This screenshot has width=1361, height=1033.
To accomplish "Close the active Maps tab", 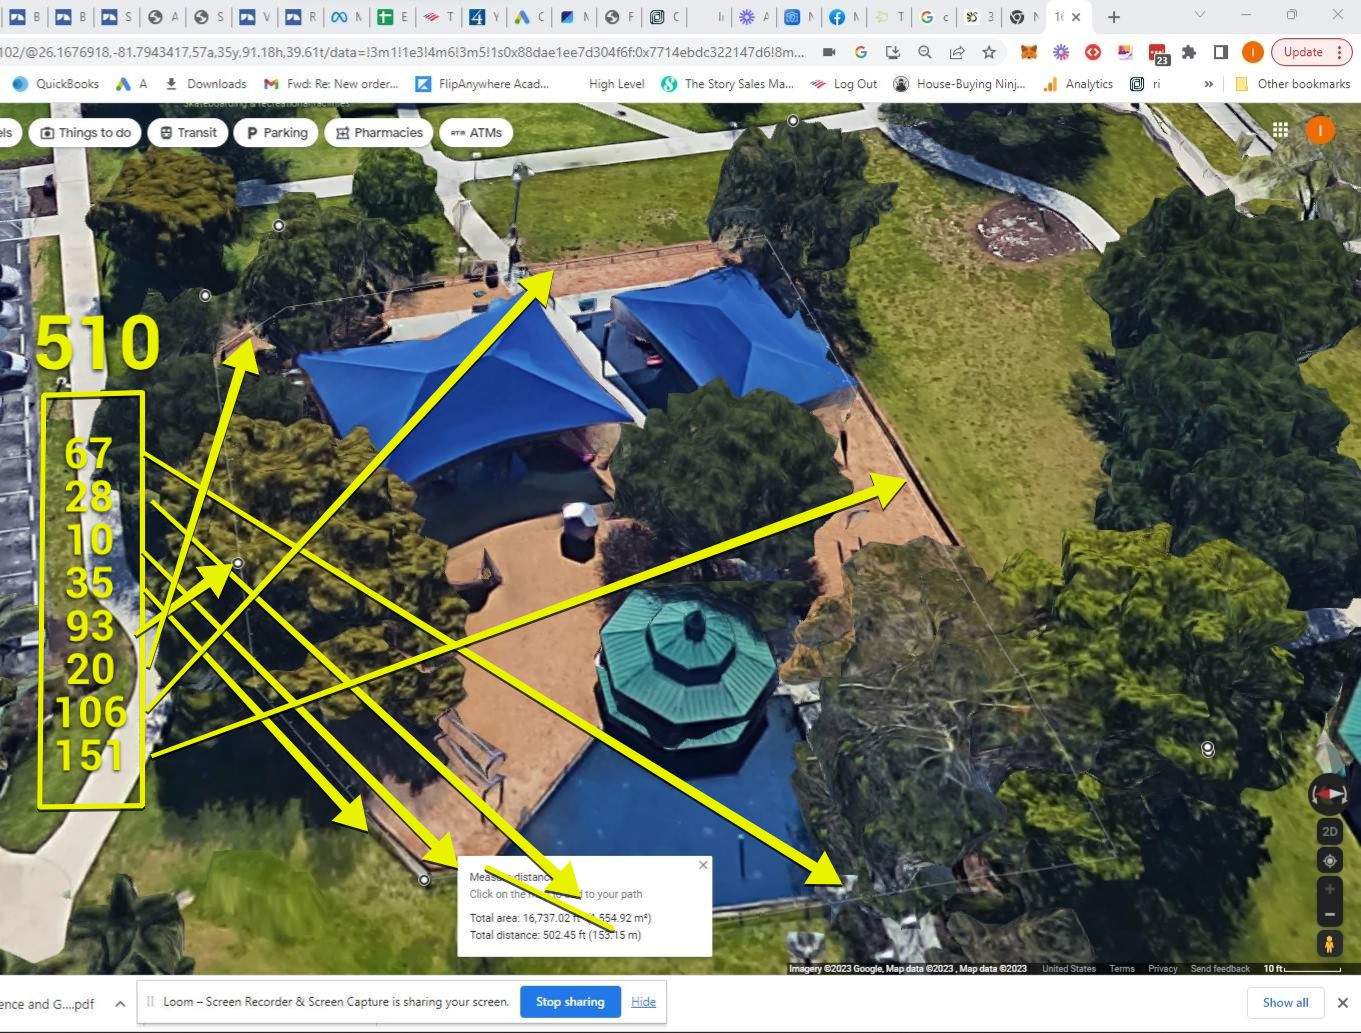I will pyautogui.click(x=1076, y=17).
